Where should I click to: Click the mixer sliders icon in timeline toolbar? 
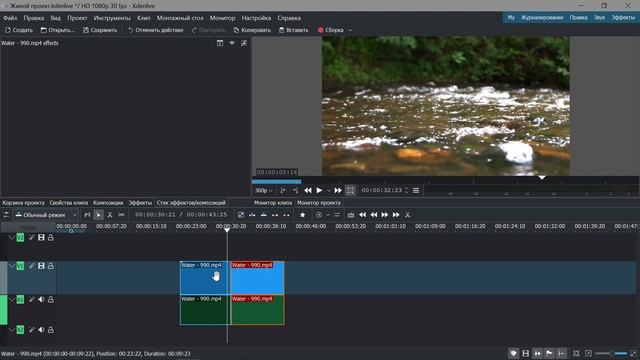(x=337, y=215)
